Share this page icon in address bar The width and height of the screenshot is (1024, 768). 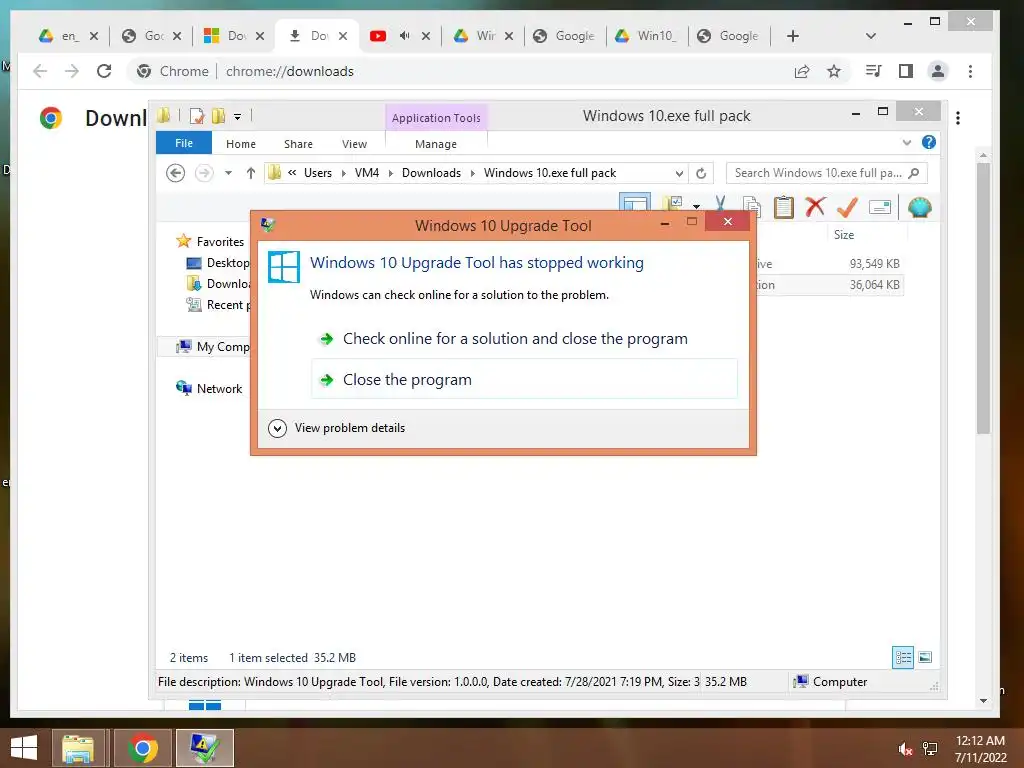tap(802, 71)
